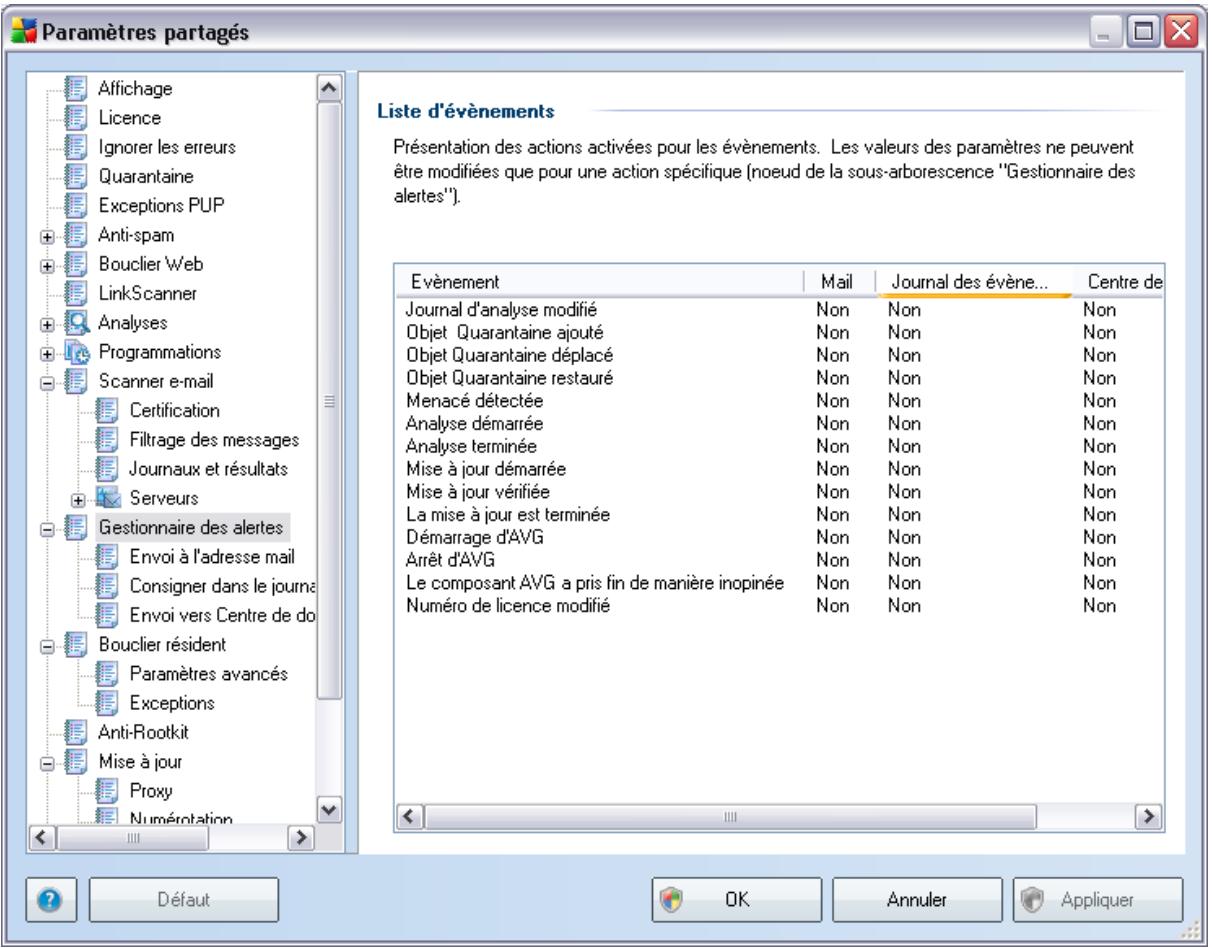Select La mise à jour est terminée row

pyautogui.click(x=777, y=515)
